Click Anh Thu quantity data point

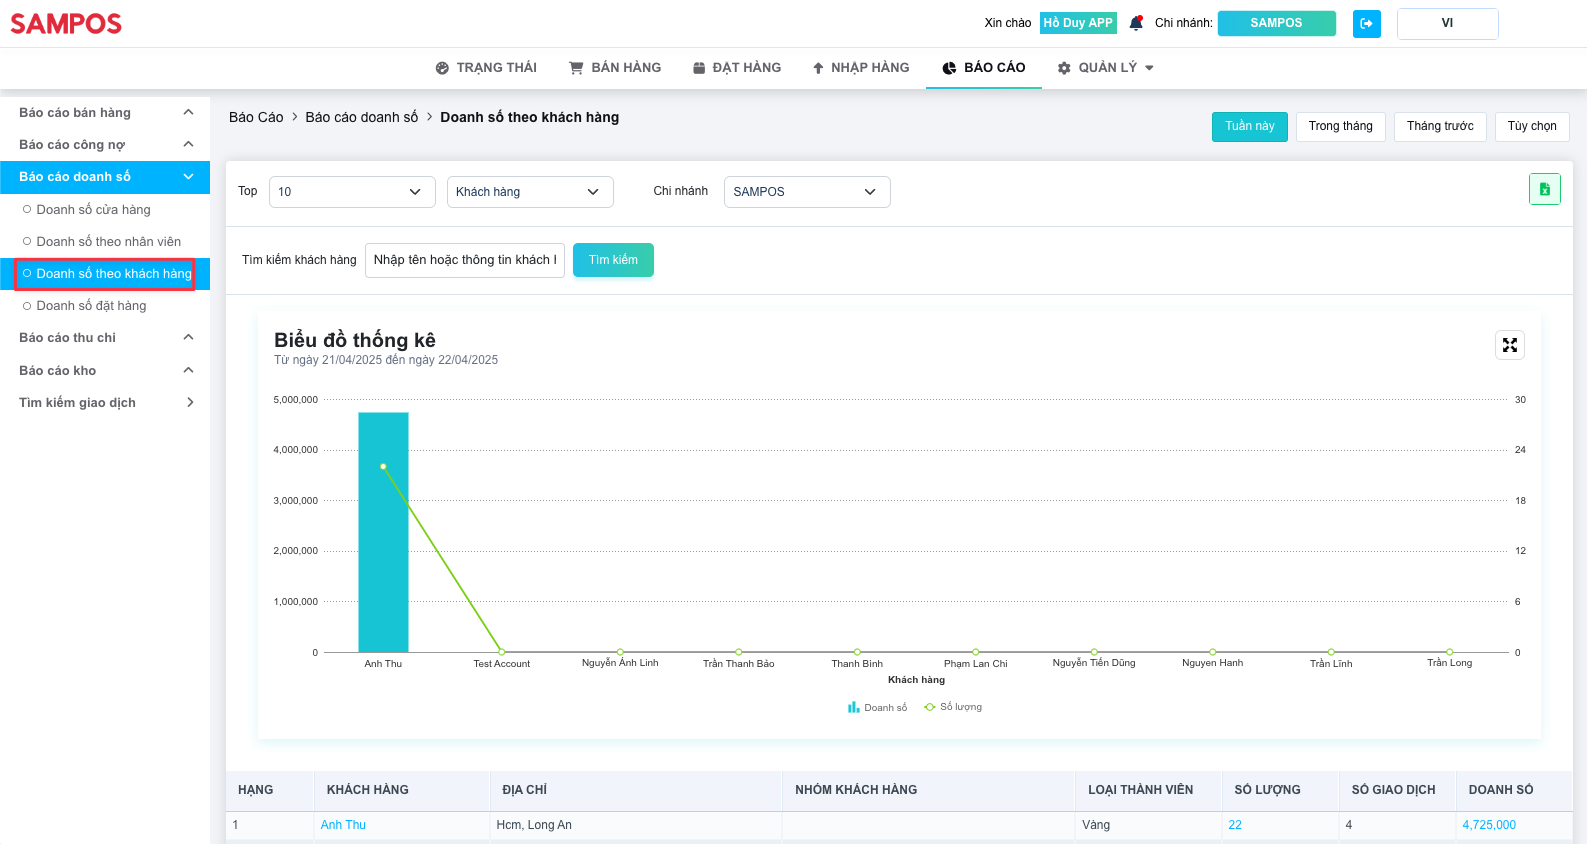click(383, 466)
